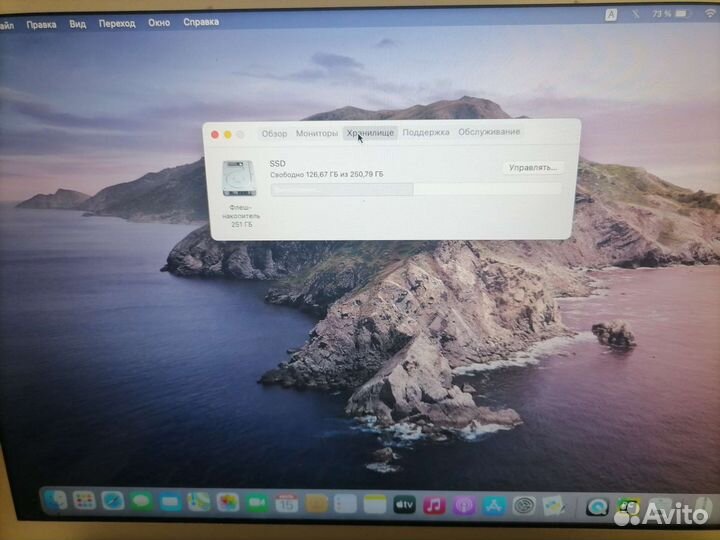Open Launchpad in the Dock
This screenshot has height=540, width=720.
pyautogui.click(x=84, y=501)
